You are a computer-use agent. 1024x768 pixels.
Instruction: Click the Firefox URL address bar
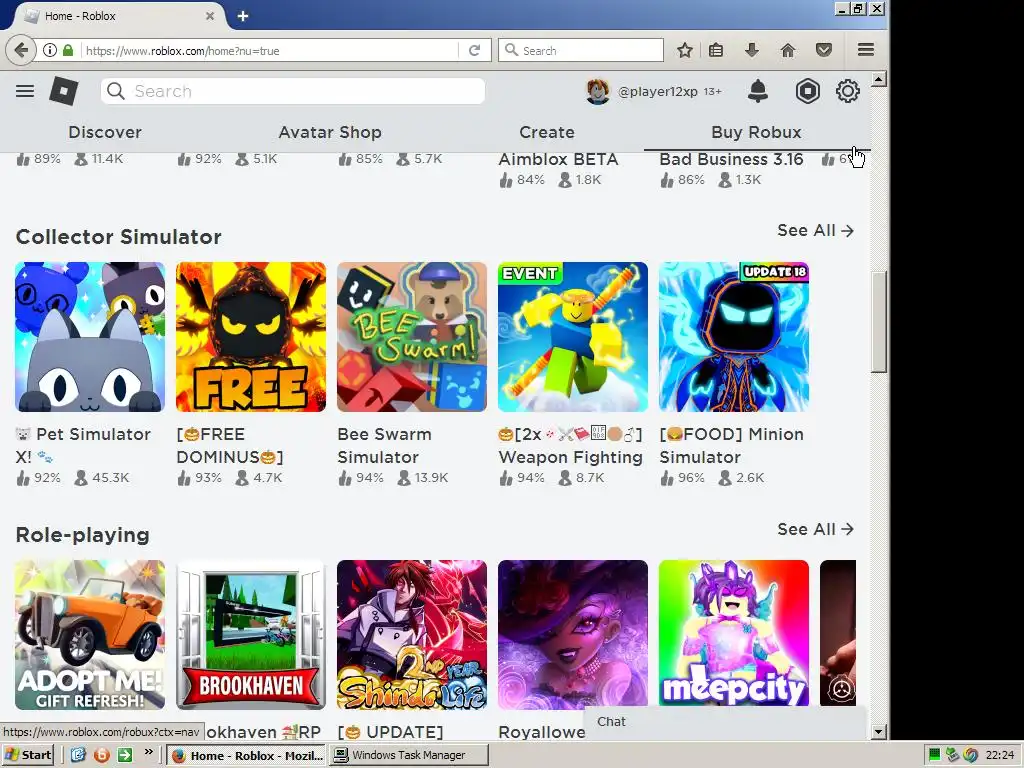coord(269,50)
